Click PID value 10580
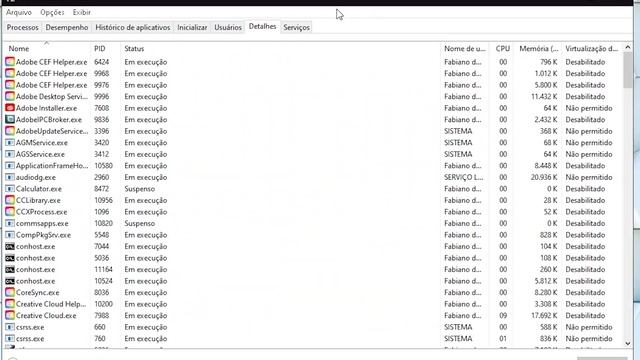The height and width of the screenshot is (360, 640). (103, 166)
